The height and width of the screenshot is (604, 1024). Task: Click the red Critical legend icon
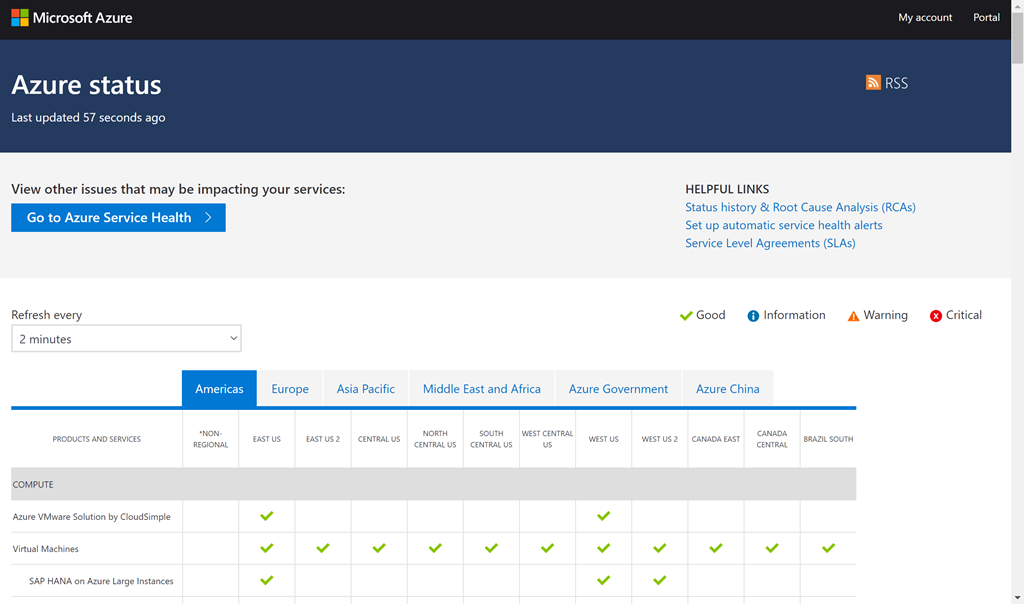[x=936, y=316]
